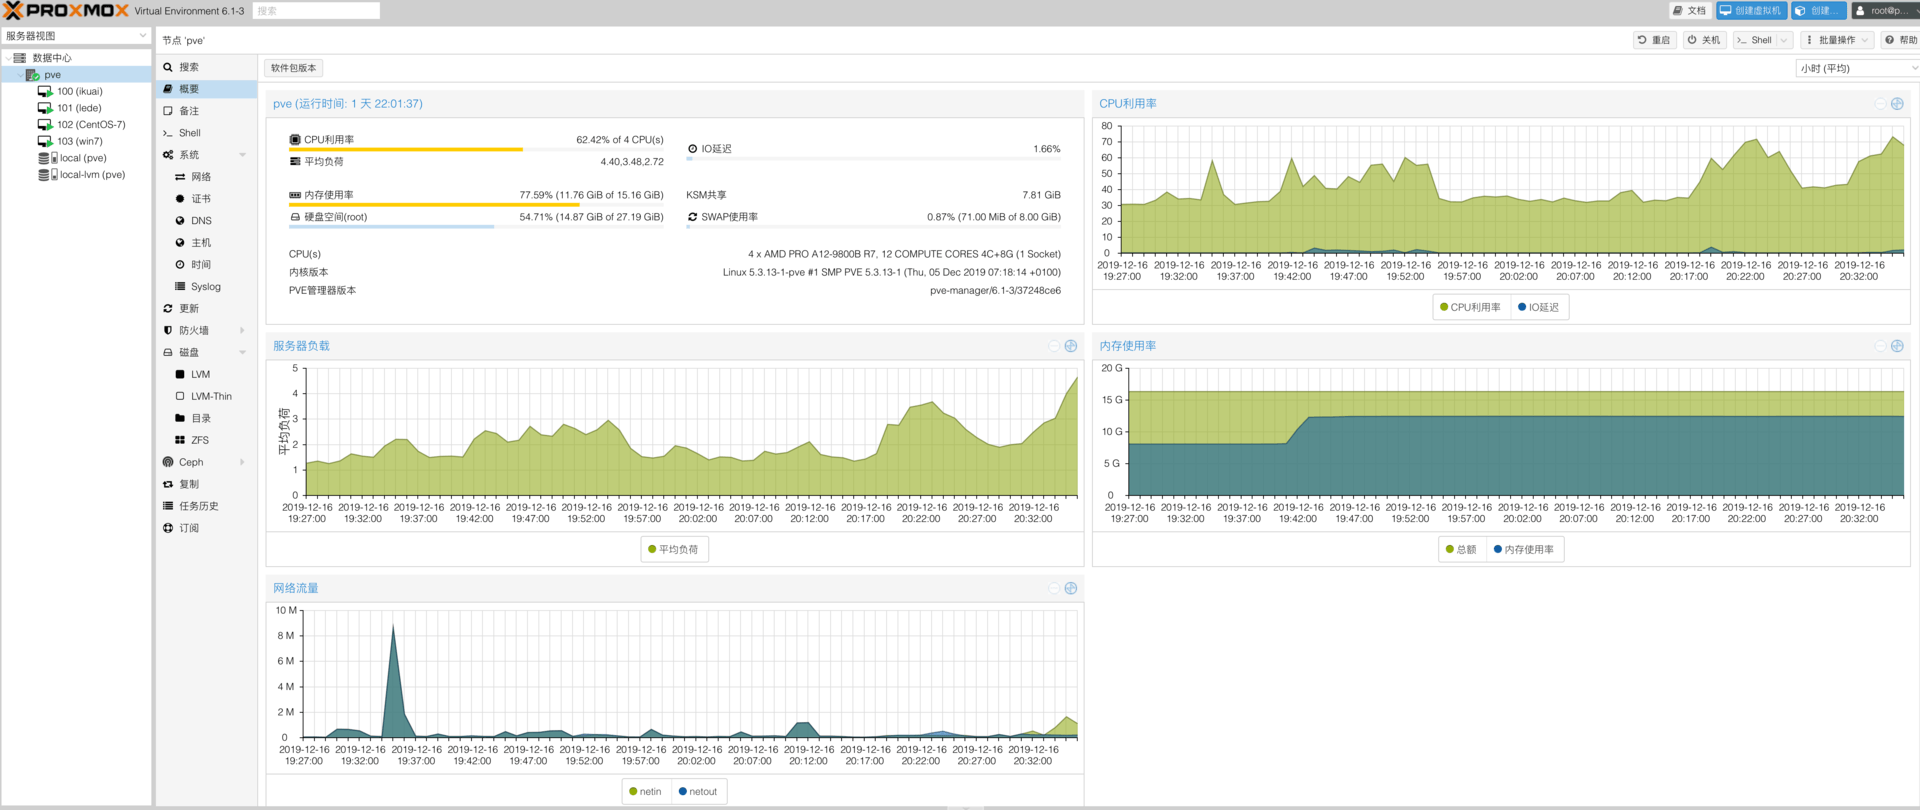Open the root@p... user menu

1886,11
